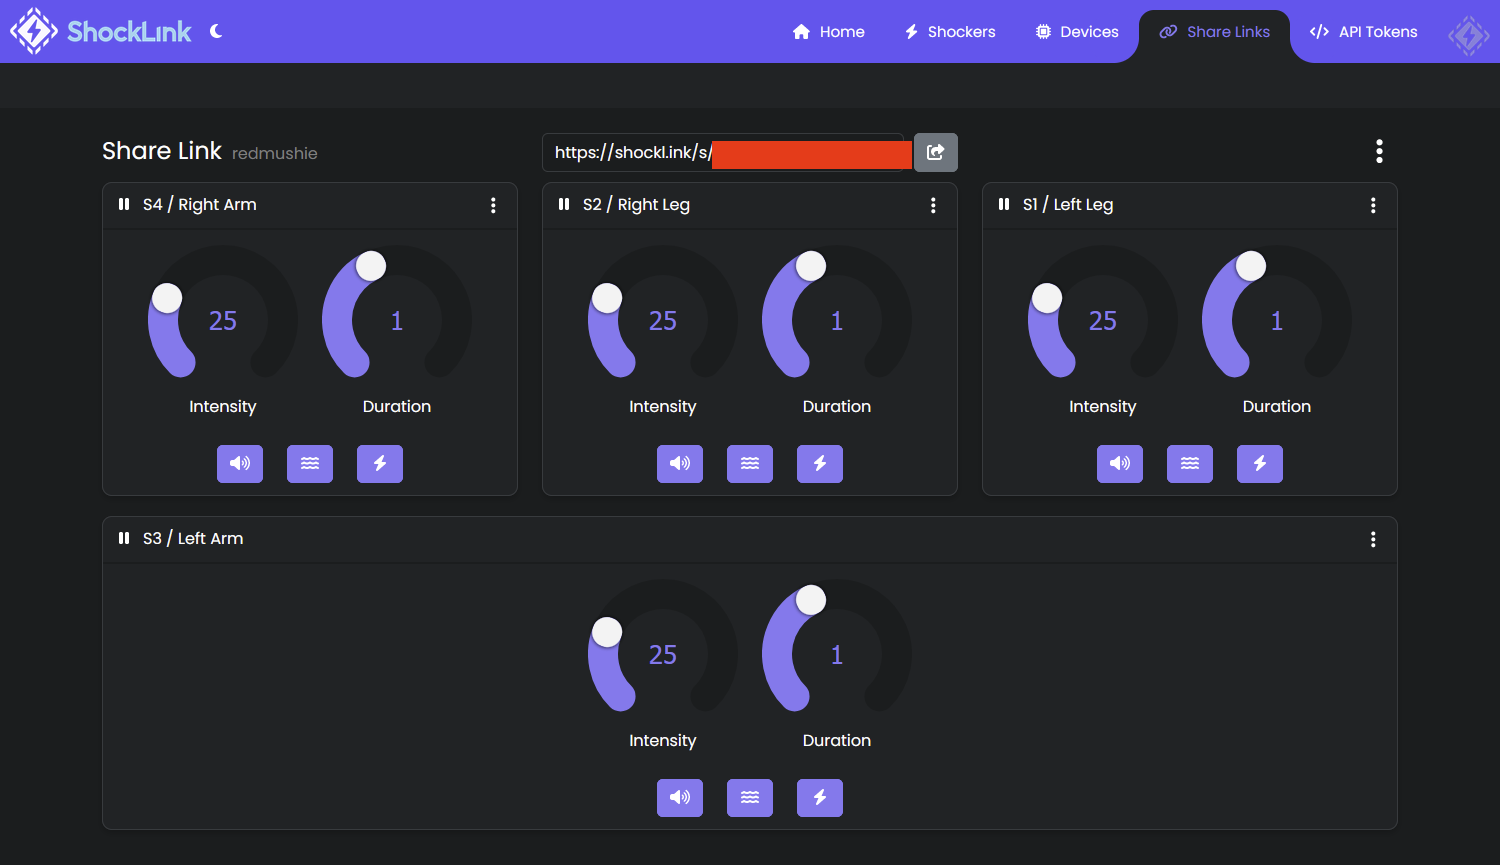Pause the S1 / Left Leg shocker
This screenshot has height=865, width=1500.
[x=1003, y=204]
